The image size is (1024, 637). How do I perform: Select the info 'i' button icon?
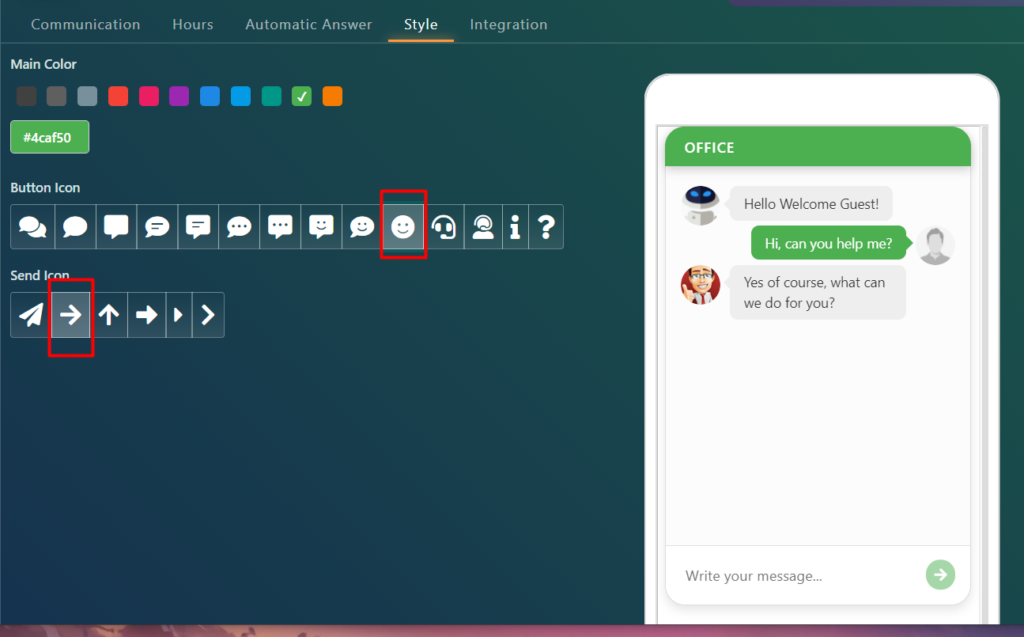(514, 227)
